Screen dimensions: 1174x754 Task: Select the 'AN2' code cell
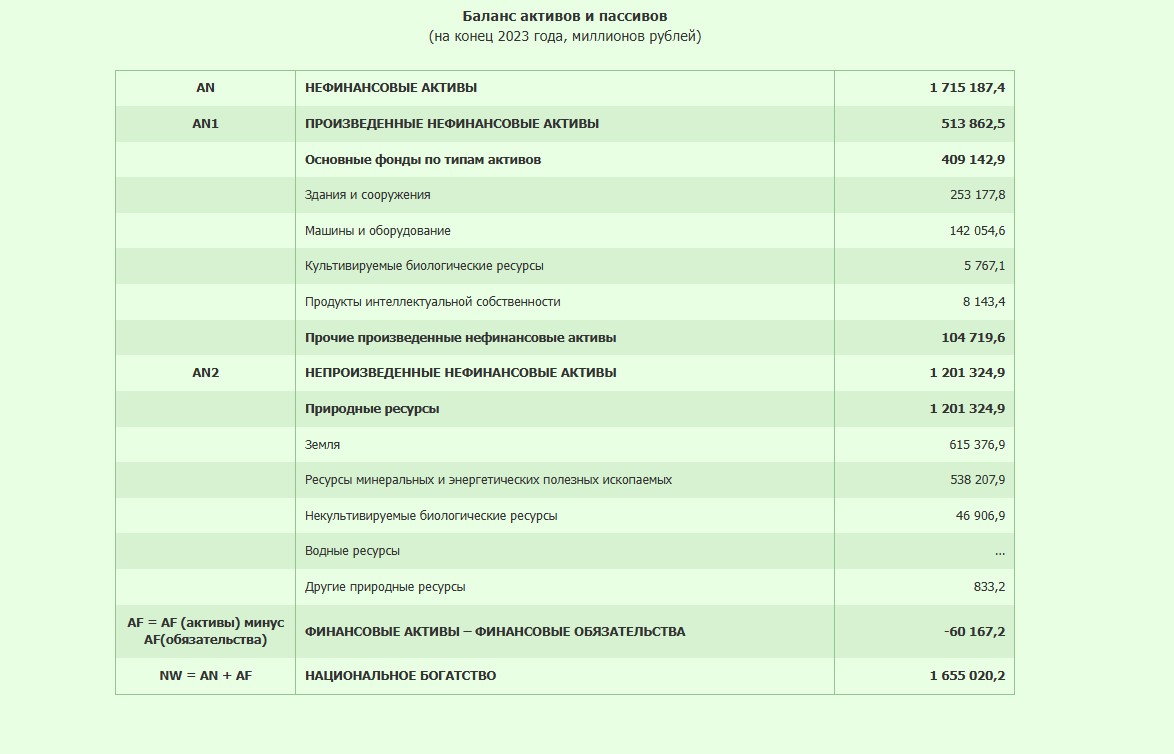pyautogui.click(x=205, y=373)
